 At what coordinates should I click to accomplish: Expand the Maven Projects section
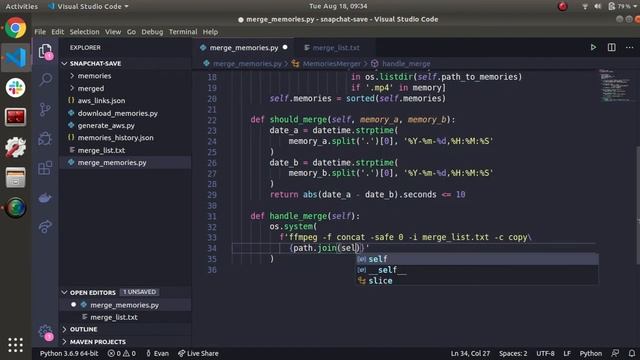tap(98, 342)
